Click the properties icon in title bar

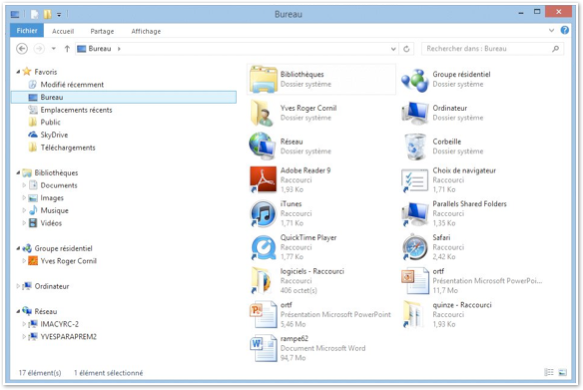click(34, 14)
